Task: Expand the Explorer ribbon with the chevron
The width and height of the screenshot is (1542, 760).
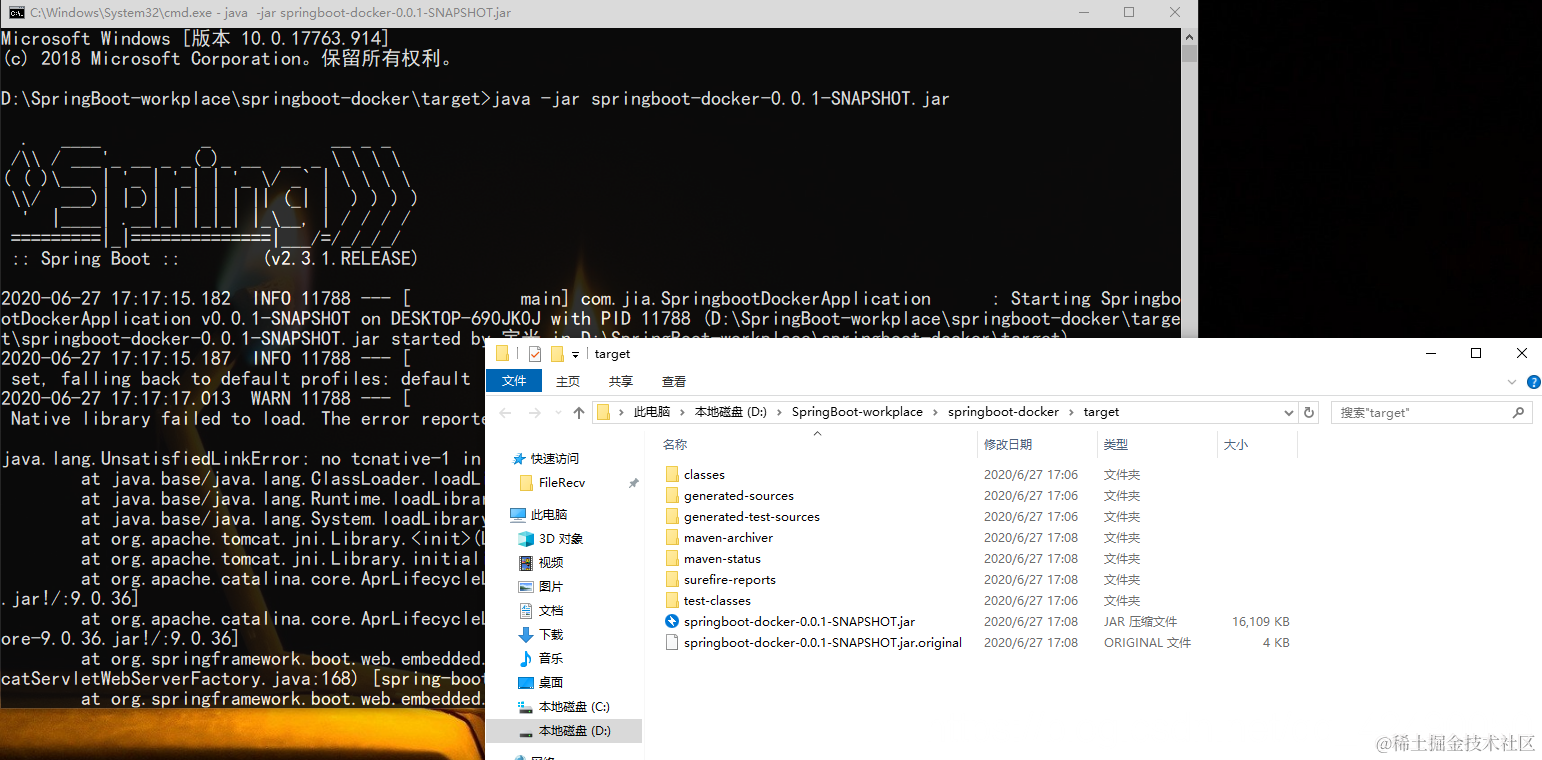Action: point(1512,382)
